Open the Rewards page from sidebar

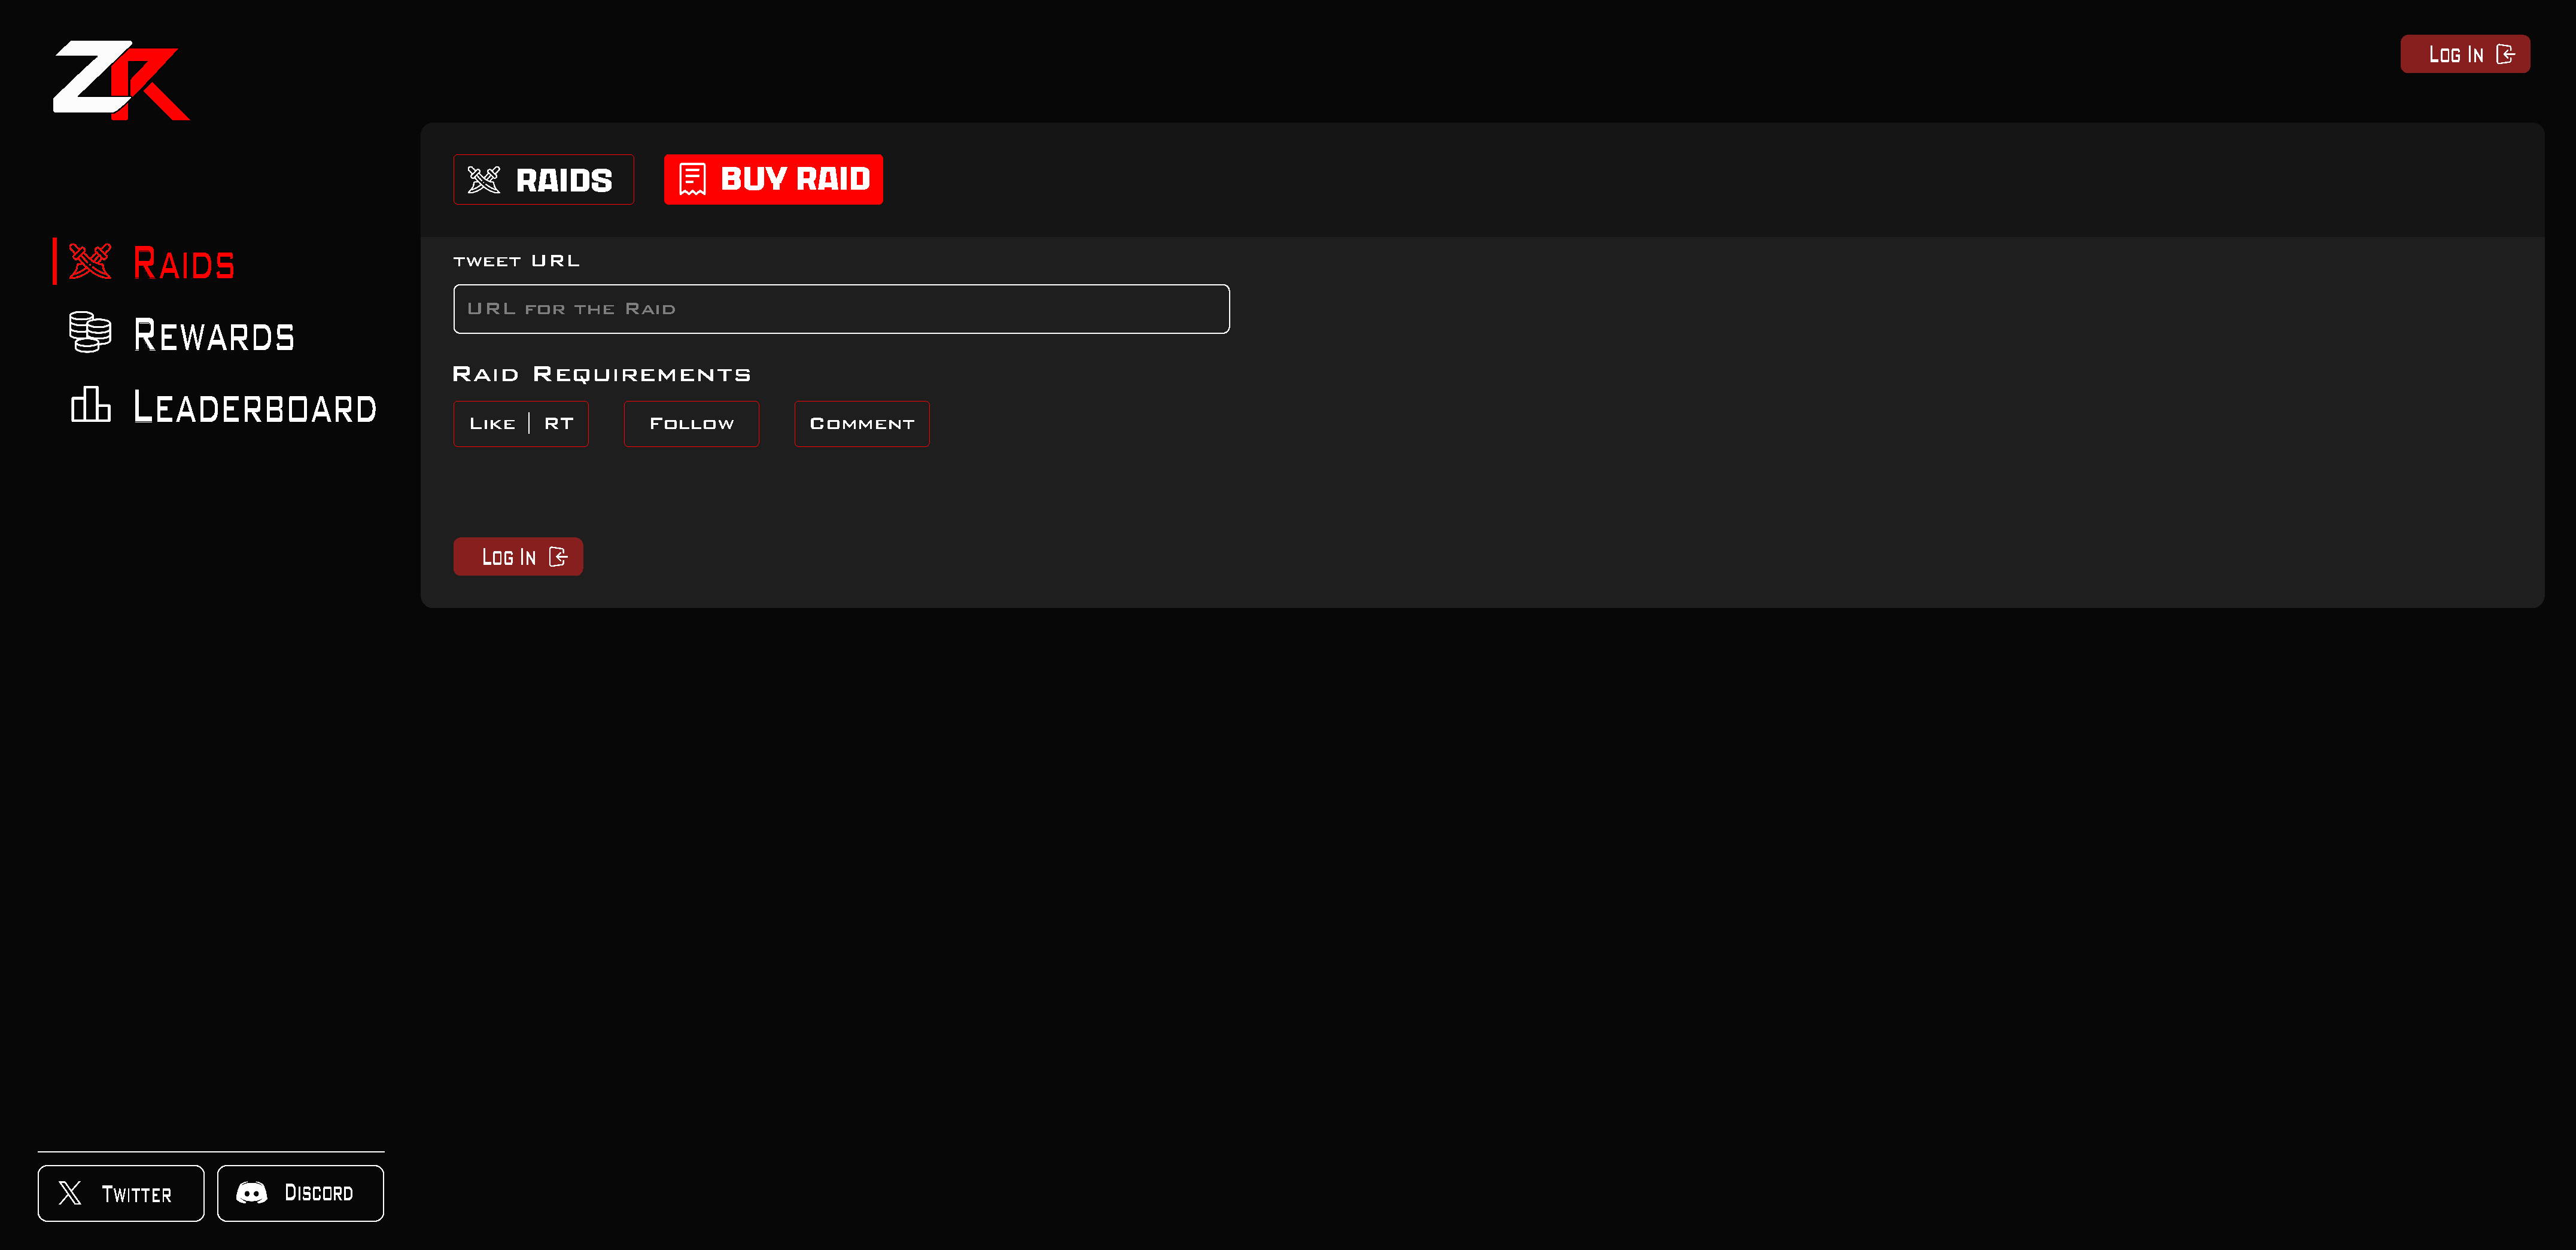pyautogui.click(x=213, y=335)
